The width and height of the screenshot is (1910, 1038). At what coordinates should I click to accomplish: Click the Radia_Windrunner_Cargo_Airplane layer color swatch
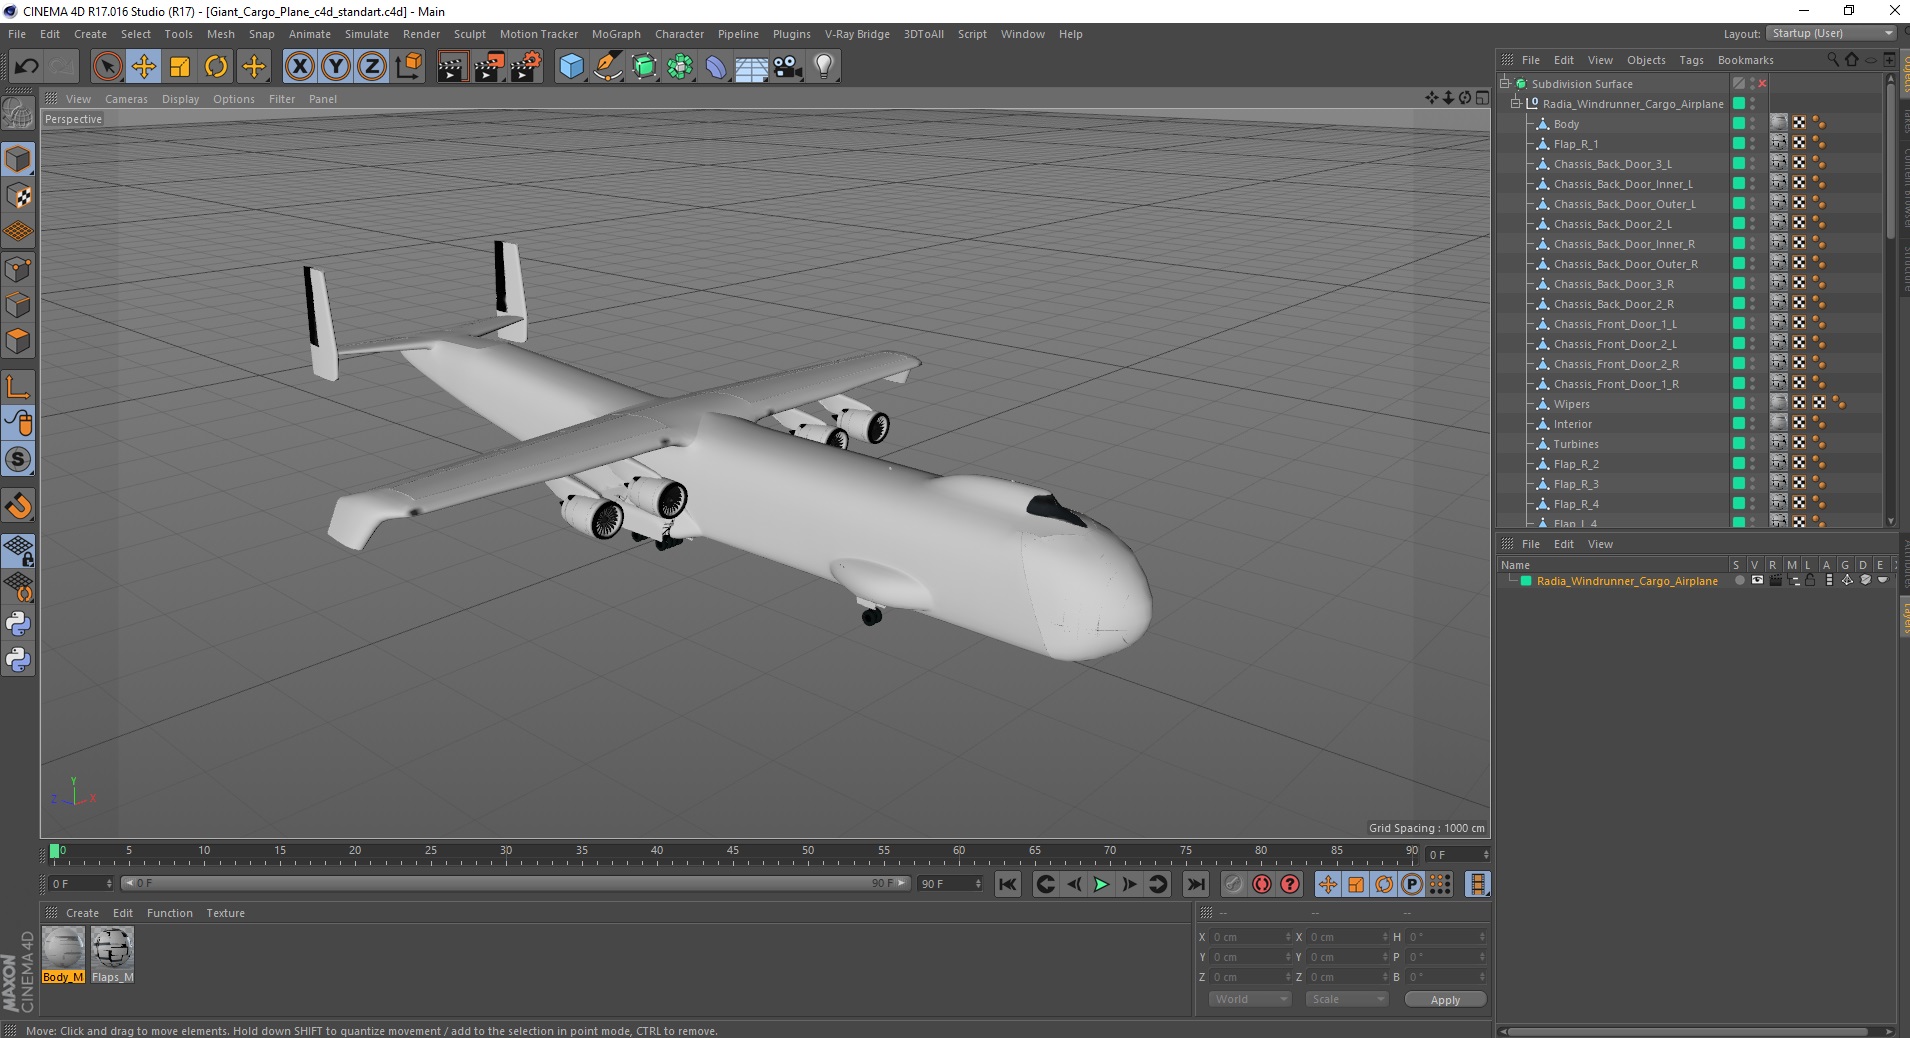coord(1526,581)
